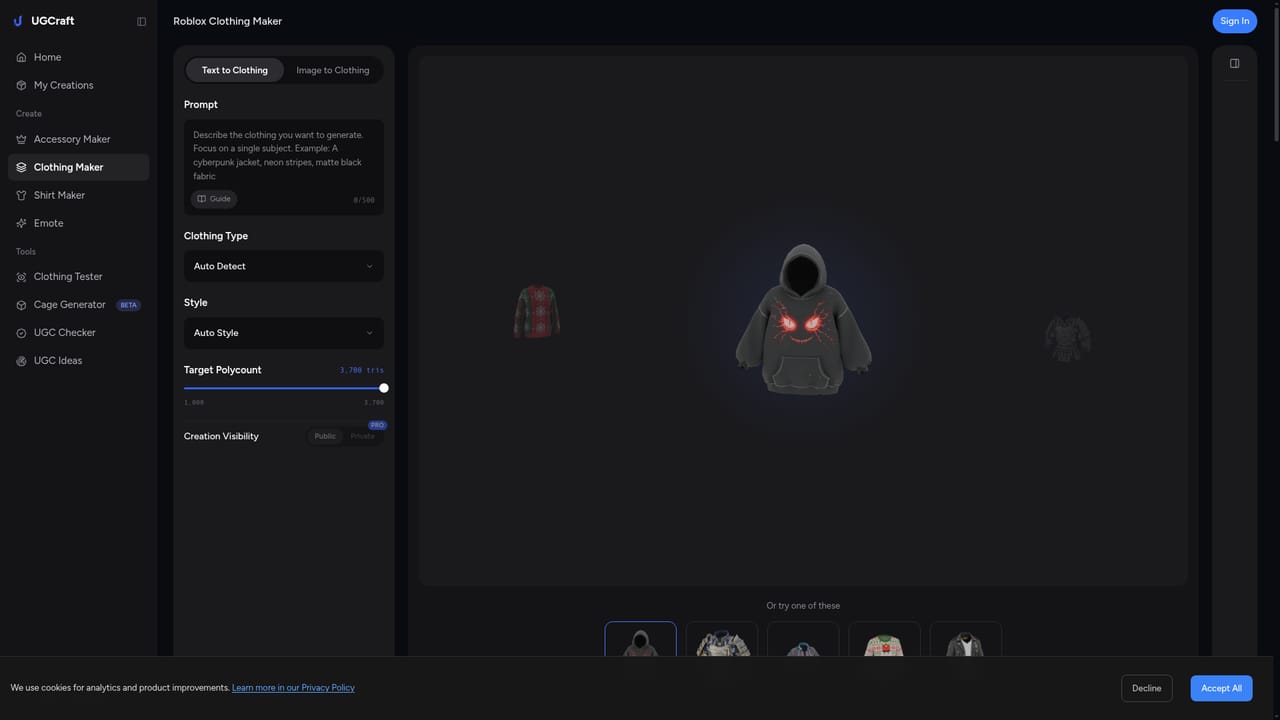Collapse the left sidebar panel icon
The image size is (1280, 720).
tap(141, 21)
